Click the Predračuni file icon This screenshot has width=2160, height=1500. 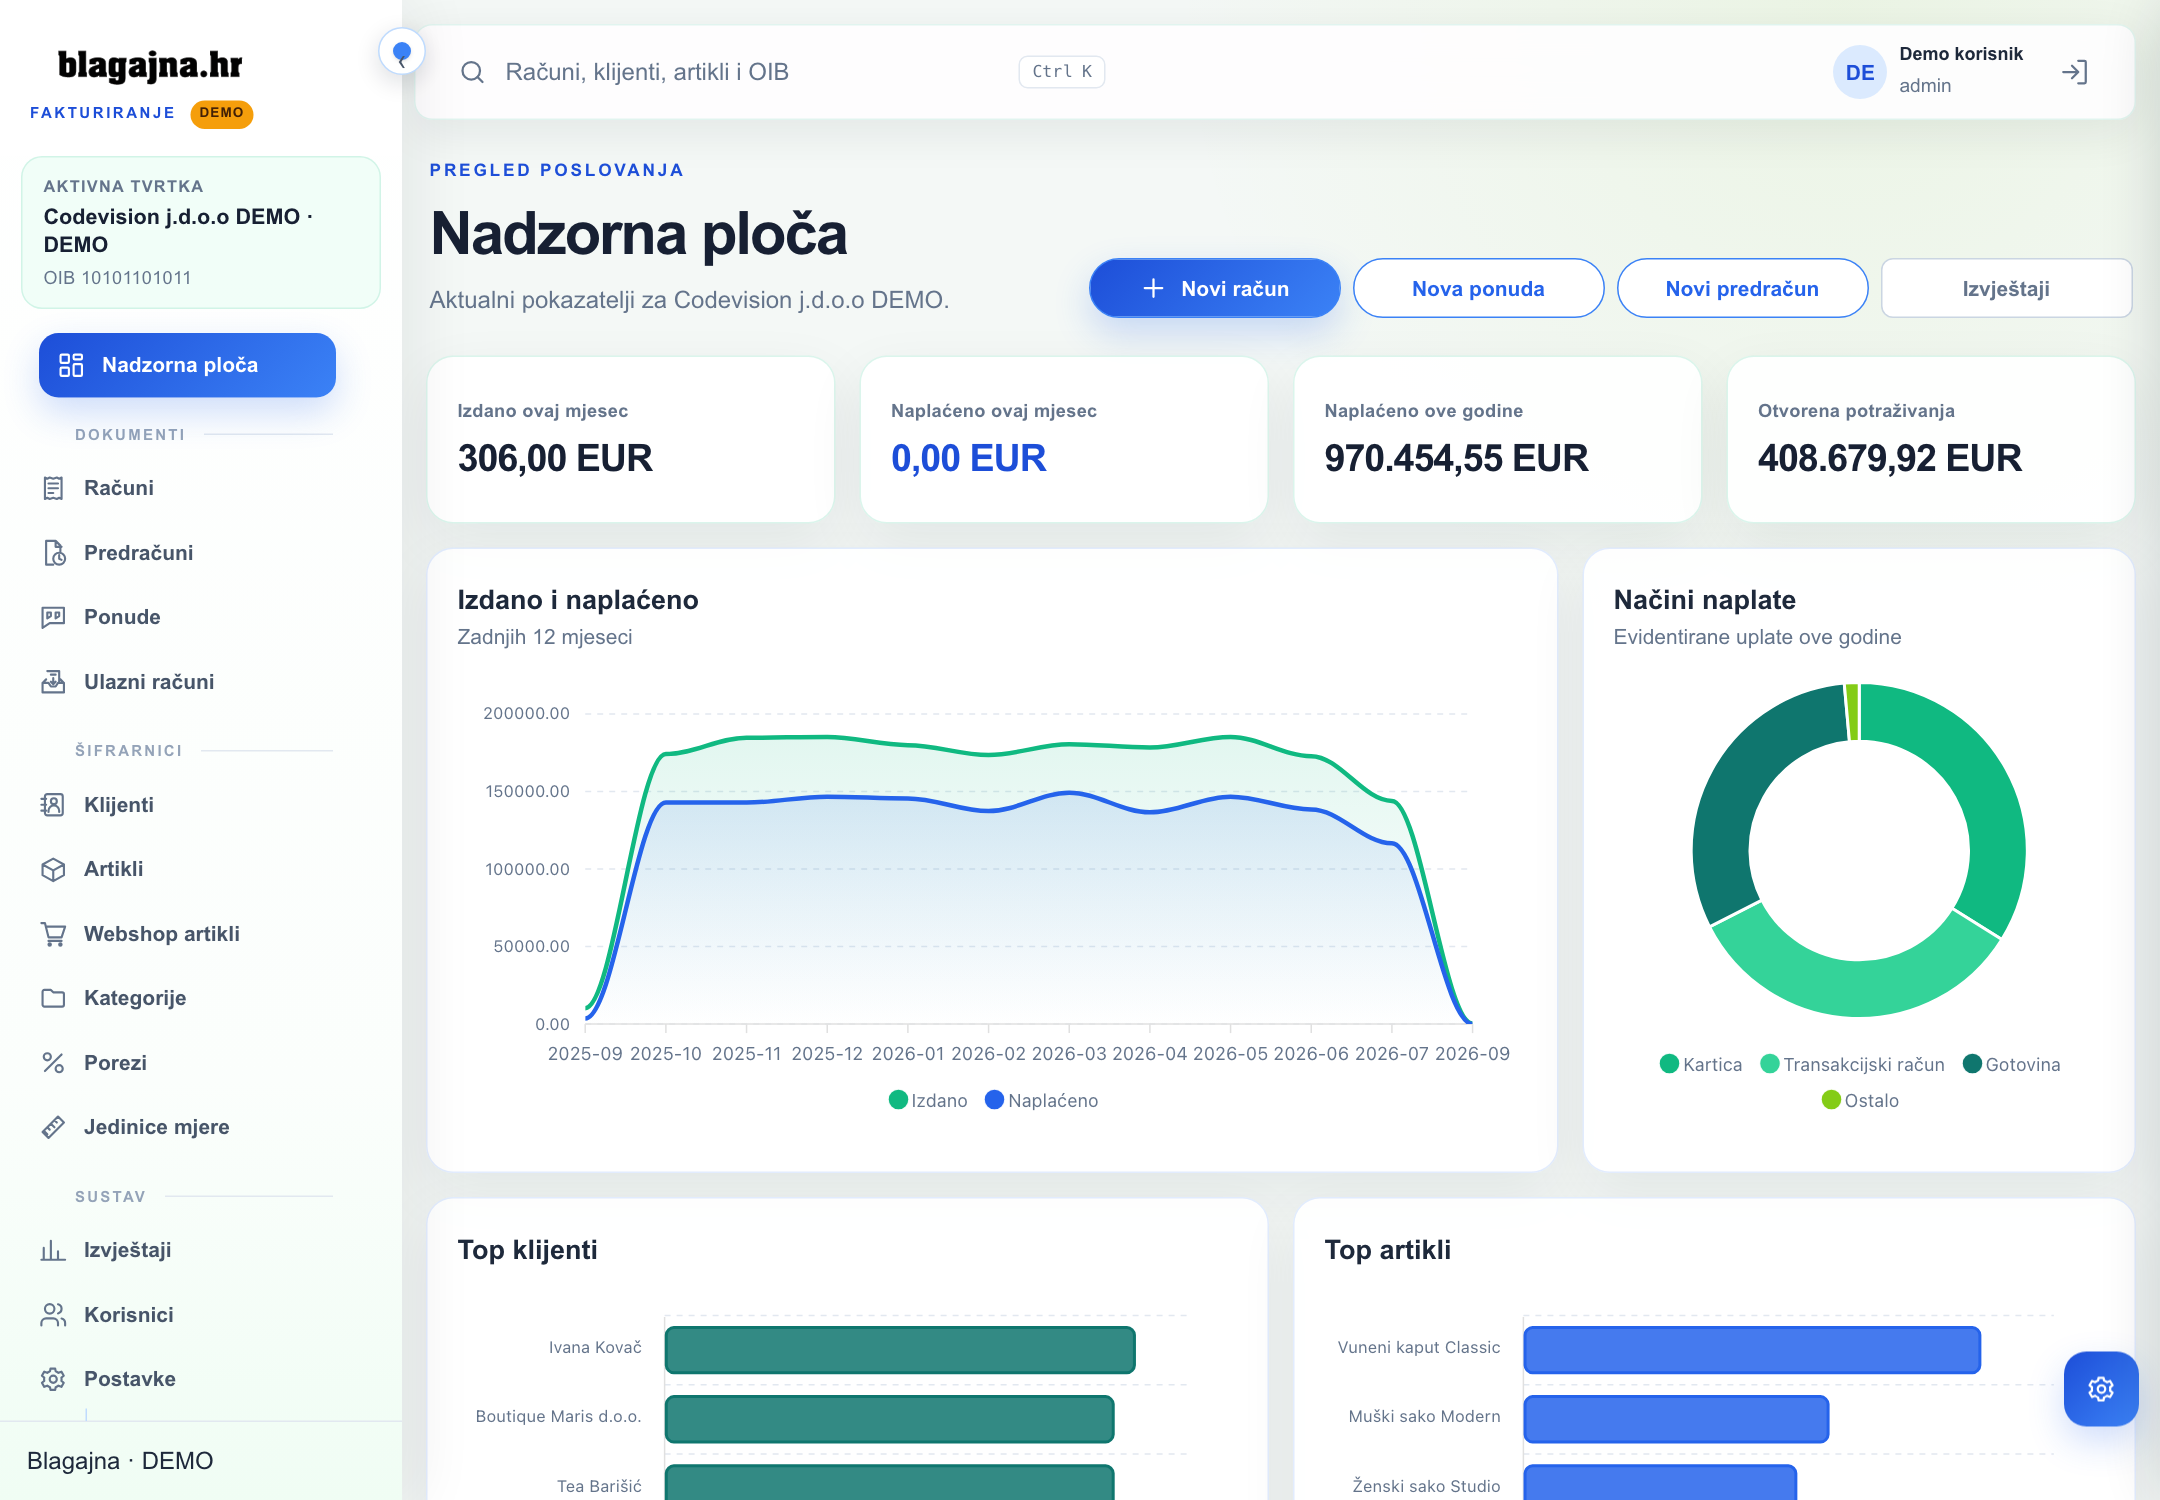[53, 553]
